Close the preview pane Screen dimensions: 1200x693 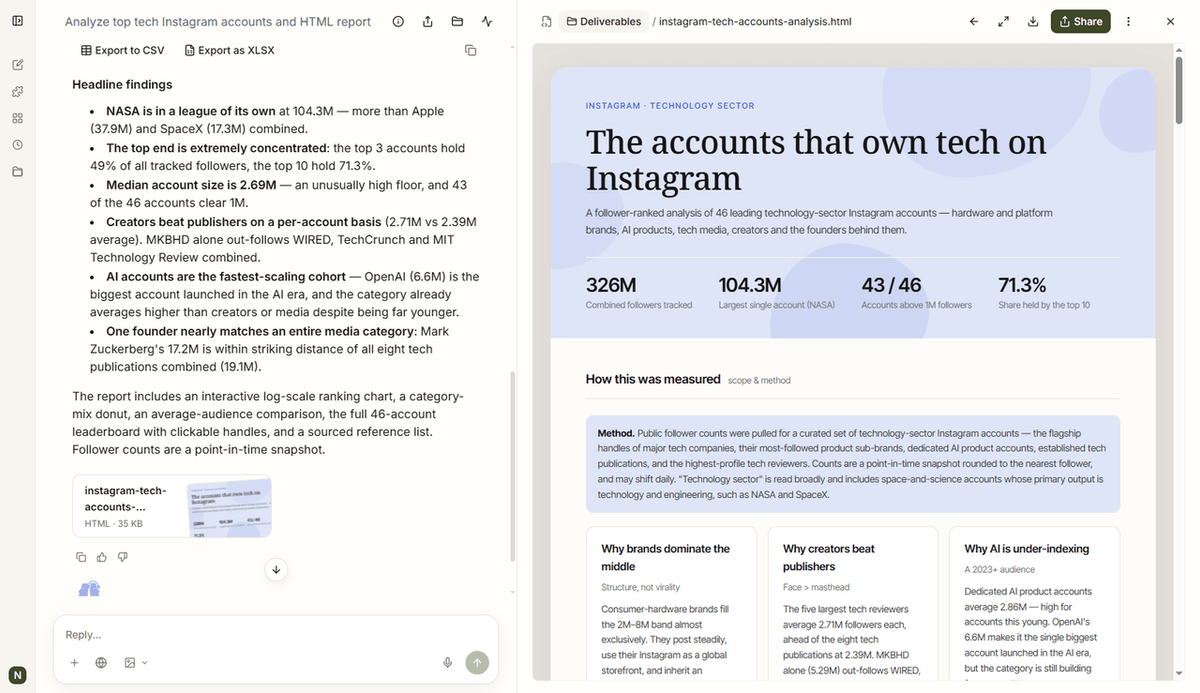click(x=1171, y=21)
